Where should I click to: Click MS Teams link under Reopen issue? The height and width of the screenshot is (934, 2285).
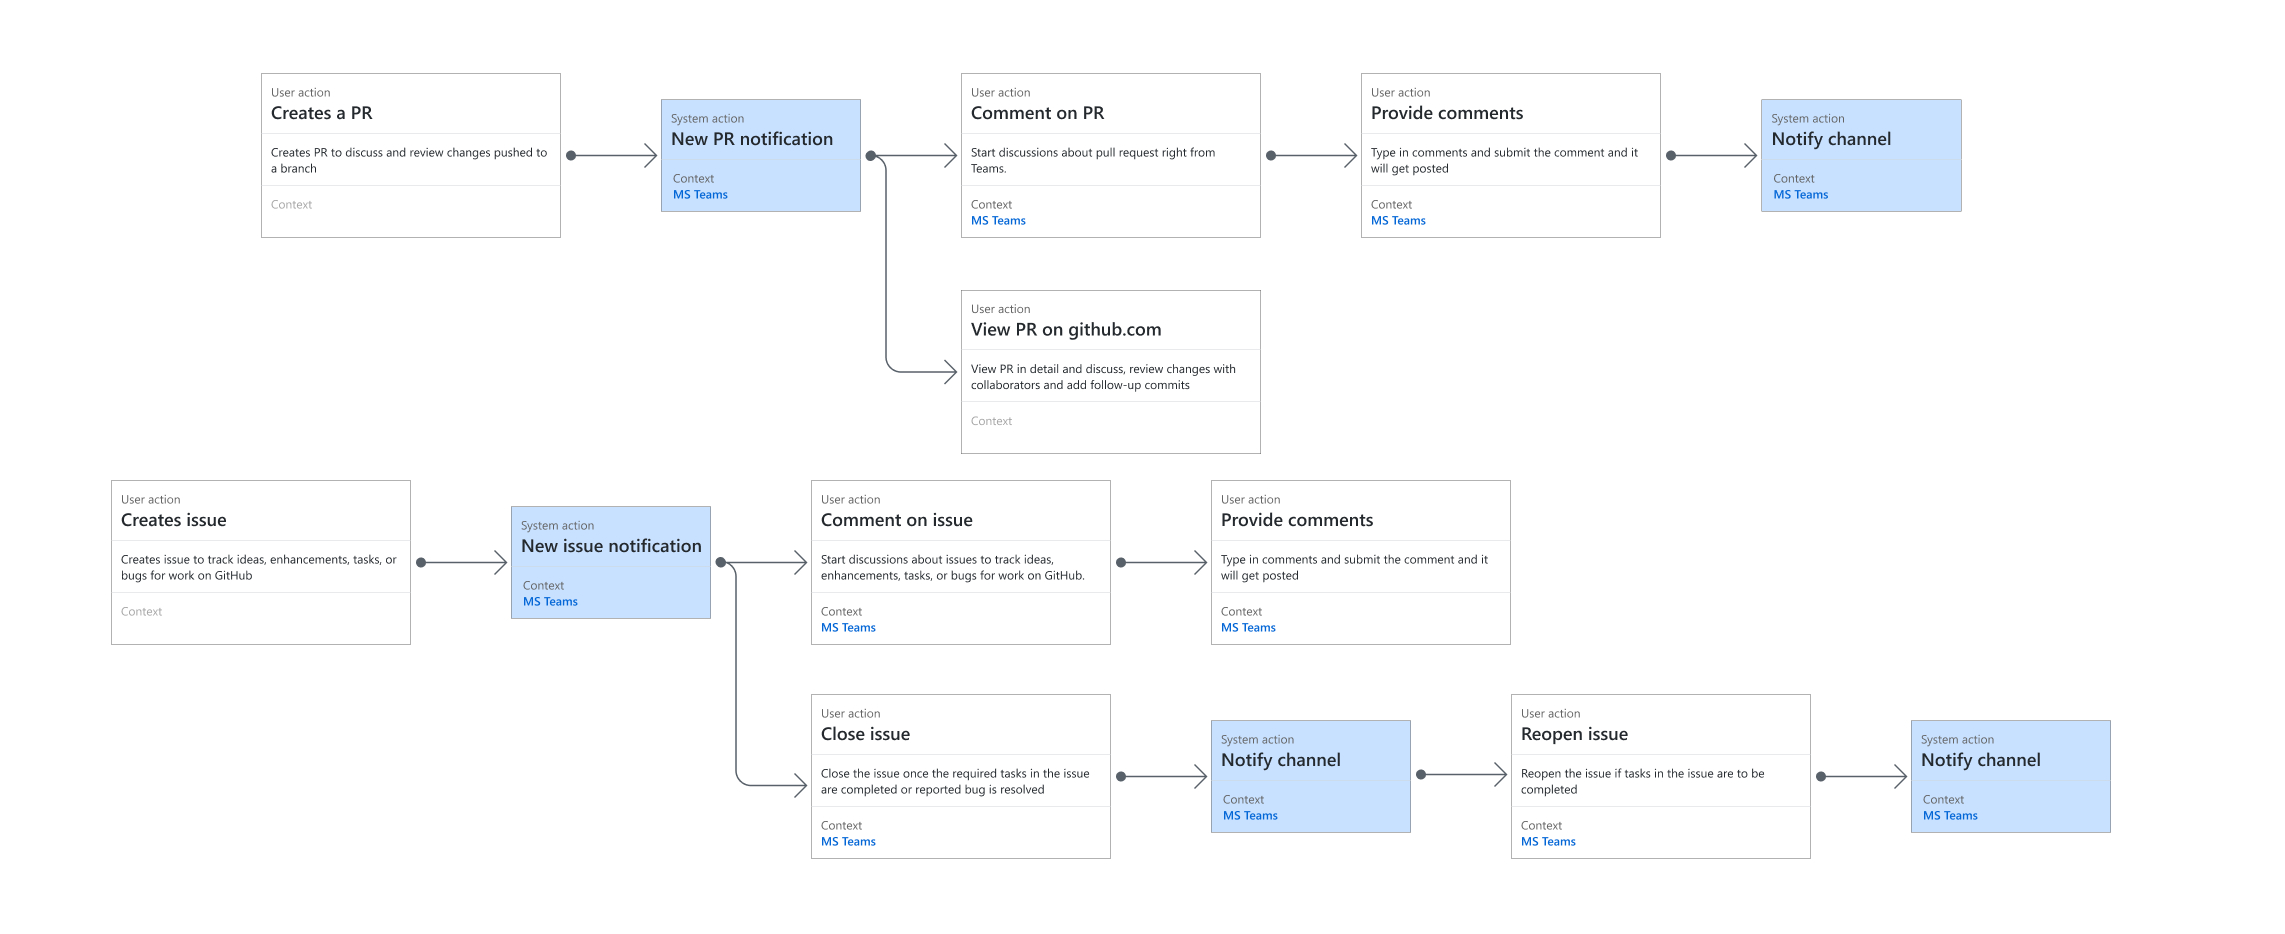coord(1548,841)
